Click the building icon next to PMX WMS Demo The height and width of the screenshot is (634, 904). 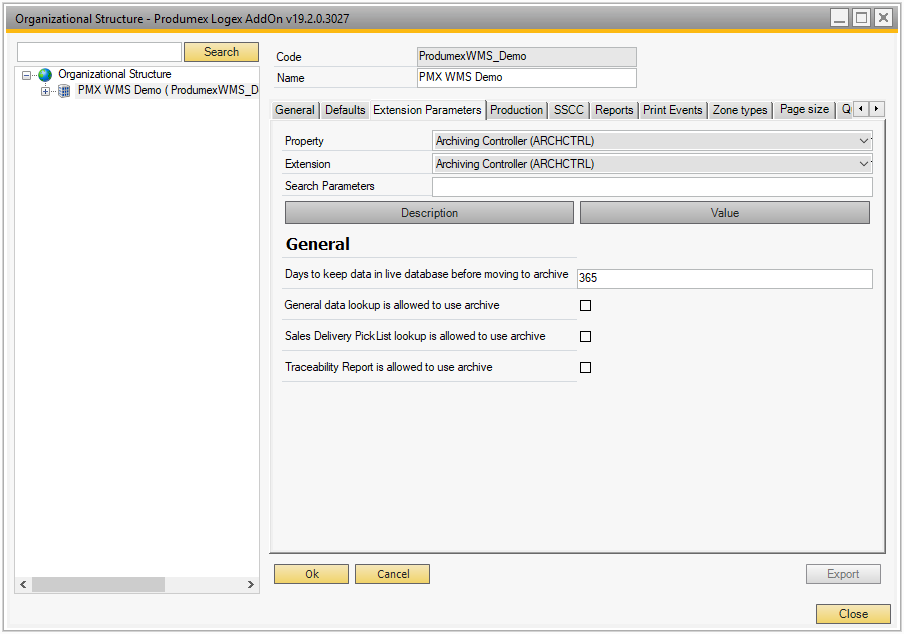point(63,90)
